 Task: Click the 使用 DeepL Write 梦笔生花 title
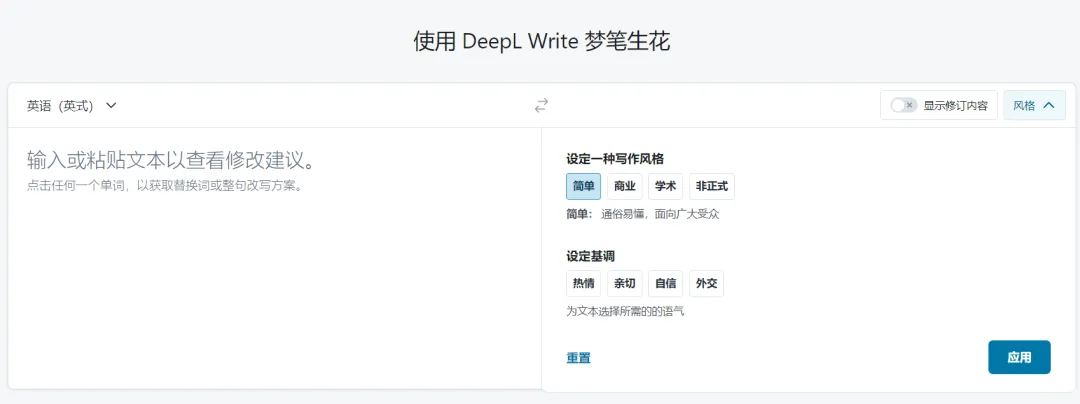(541, 41)
